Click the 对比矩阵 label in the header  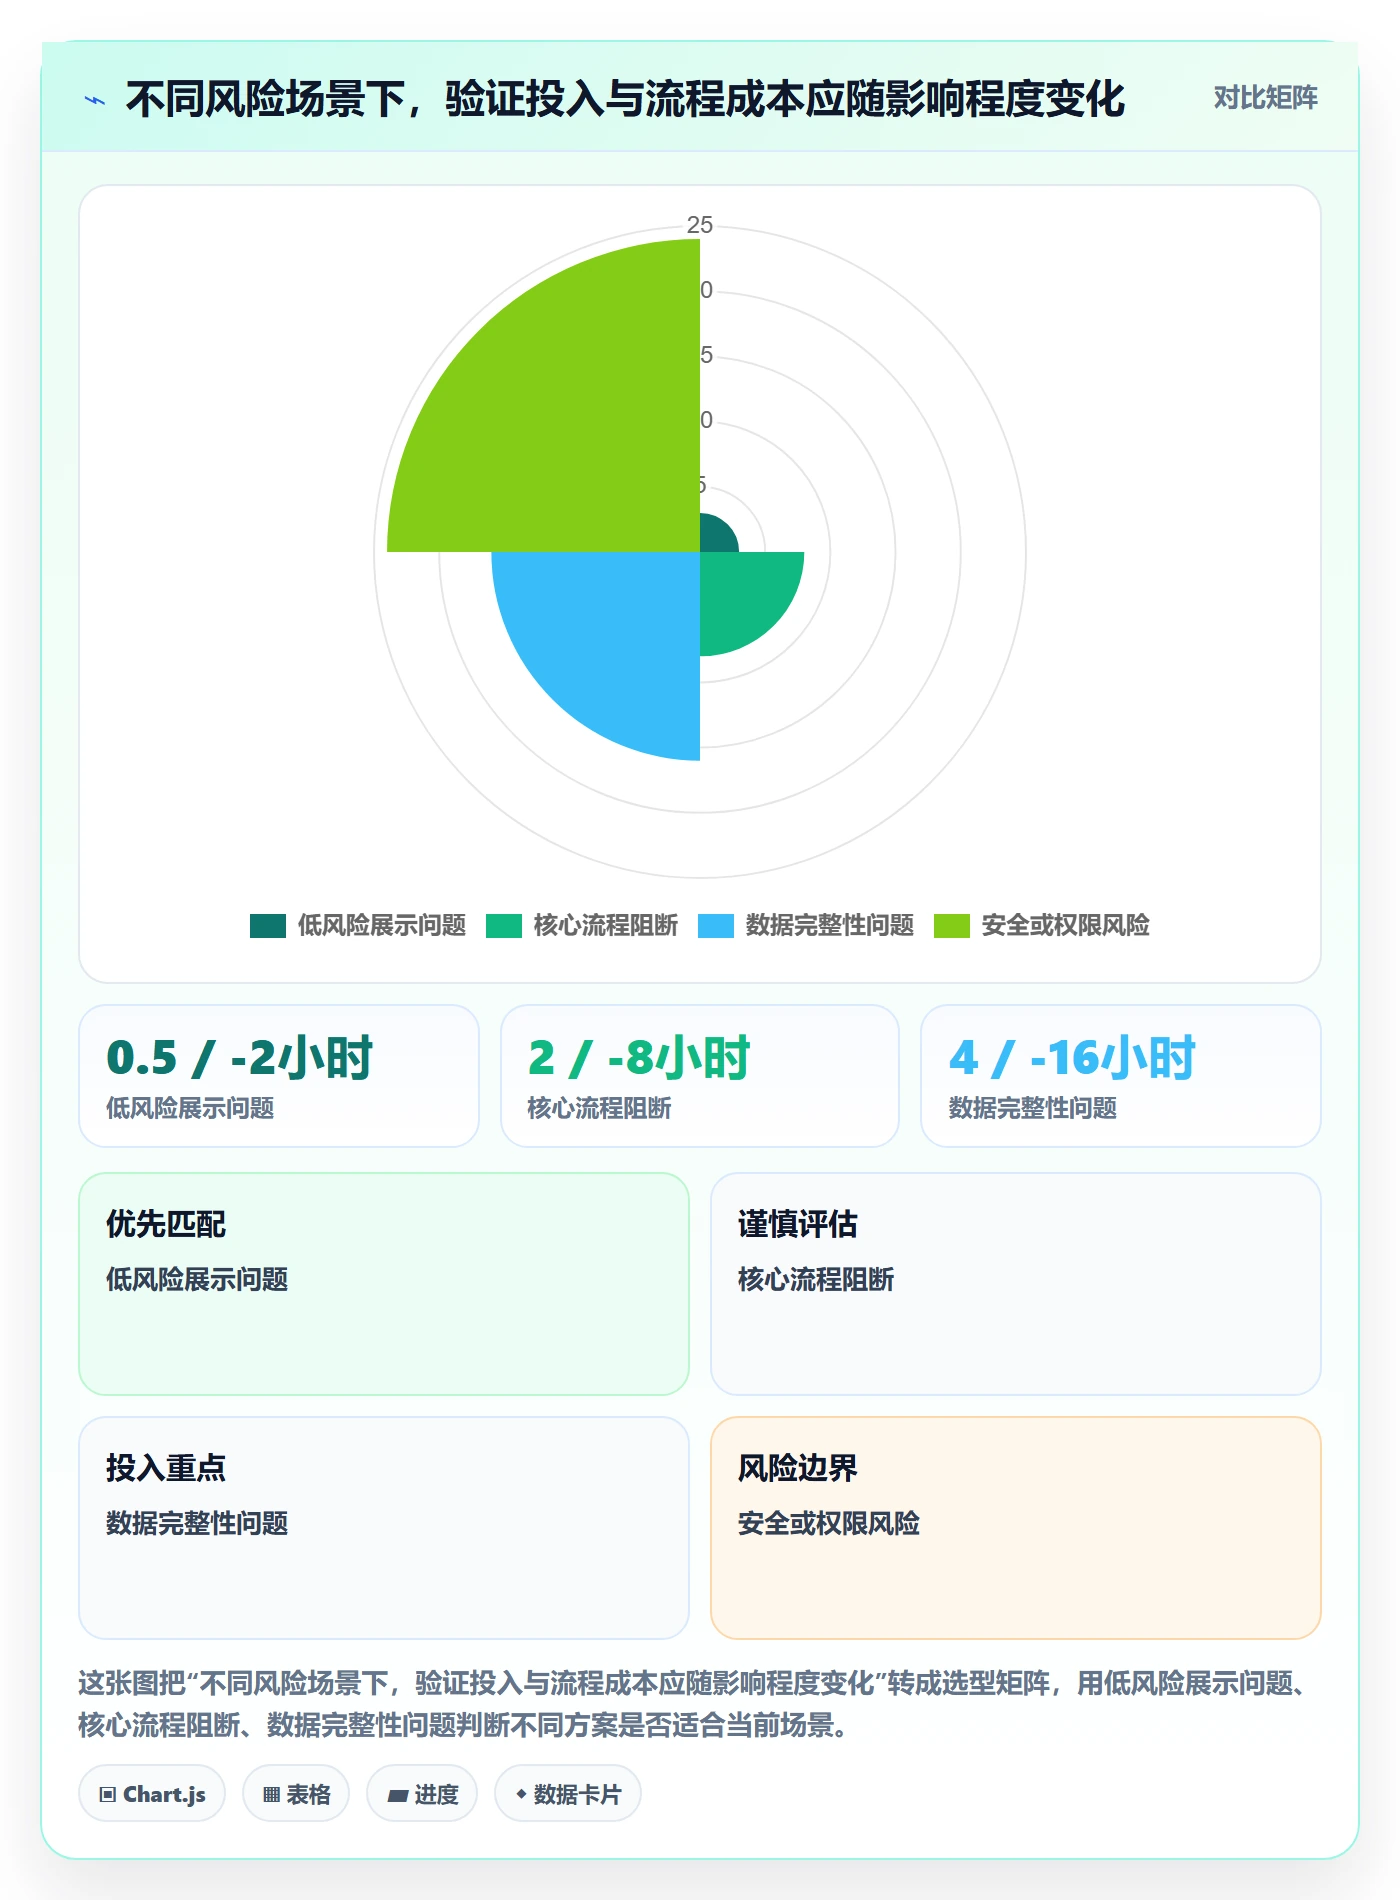pyautogui.click(x=1265, y=98)
